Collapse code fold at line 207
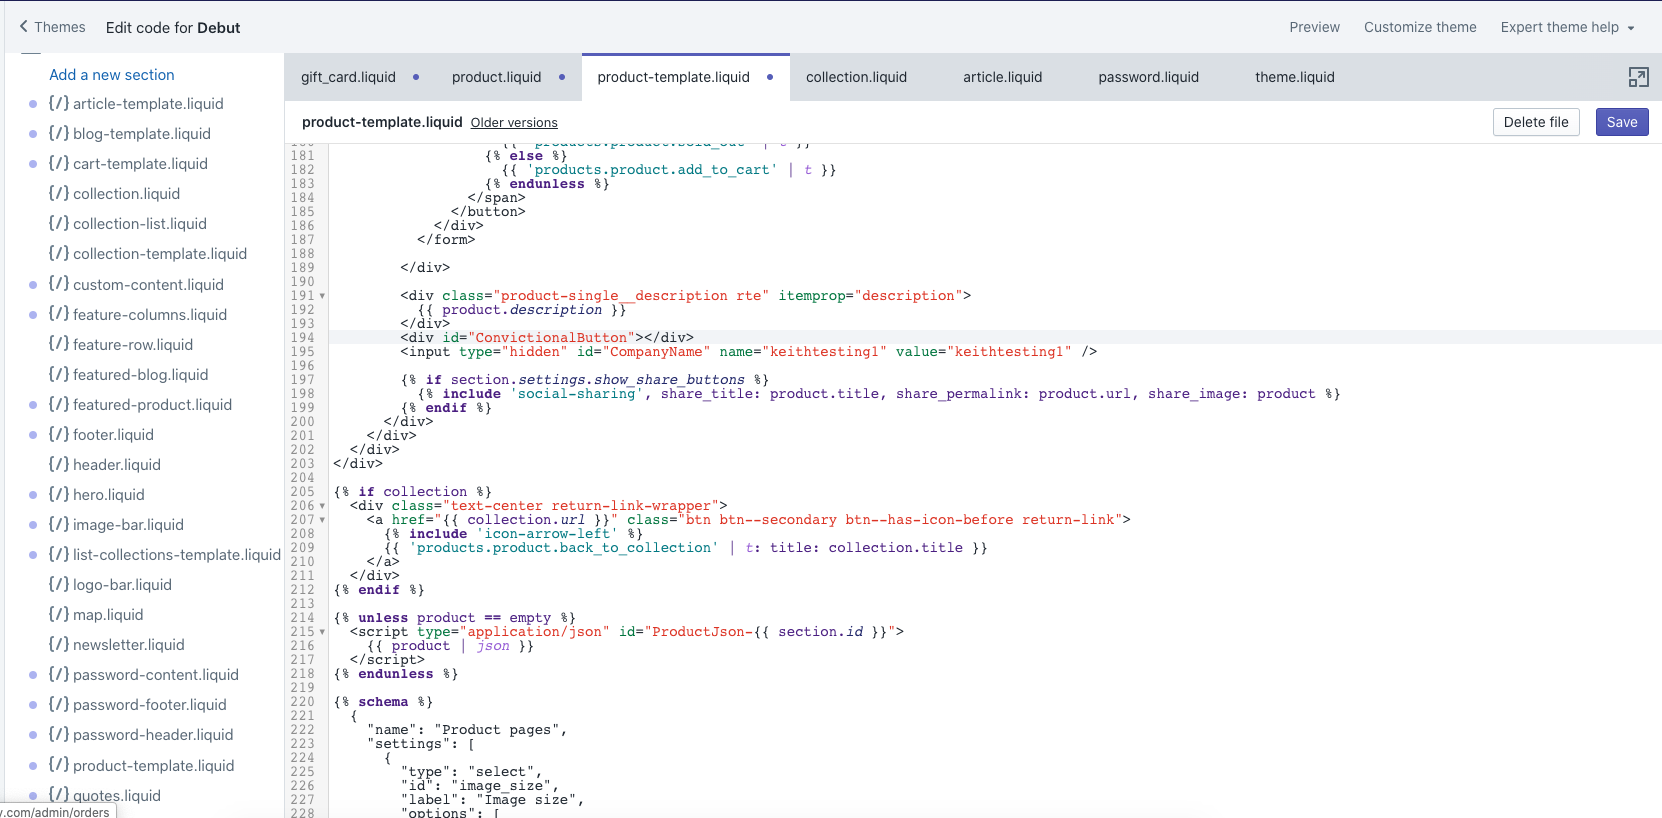Viewport: 1662px width, 818px height. (322, 520)
